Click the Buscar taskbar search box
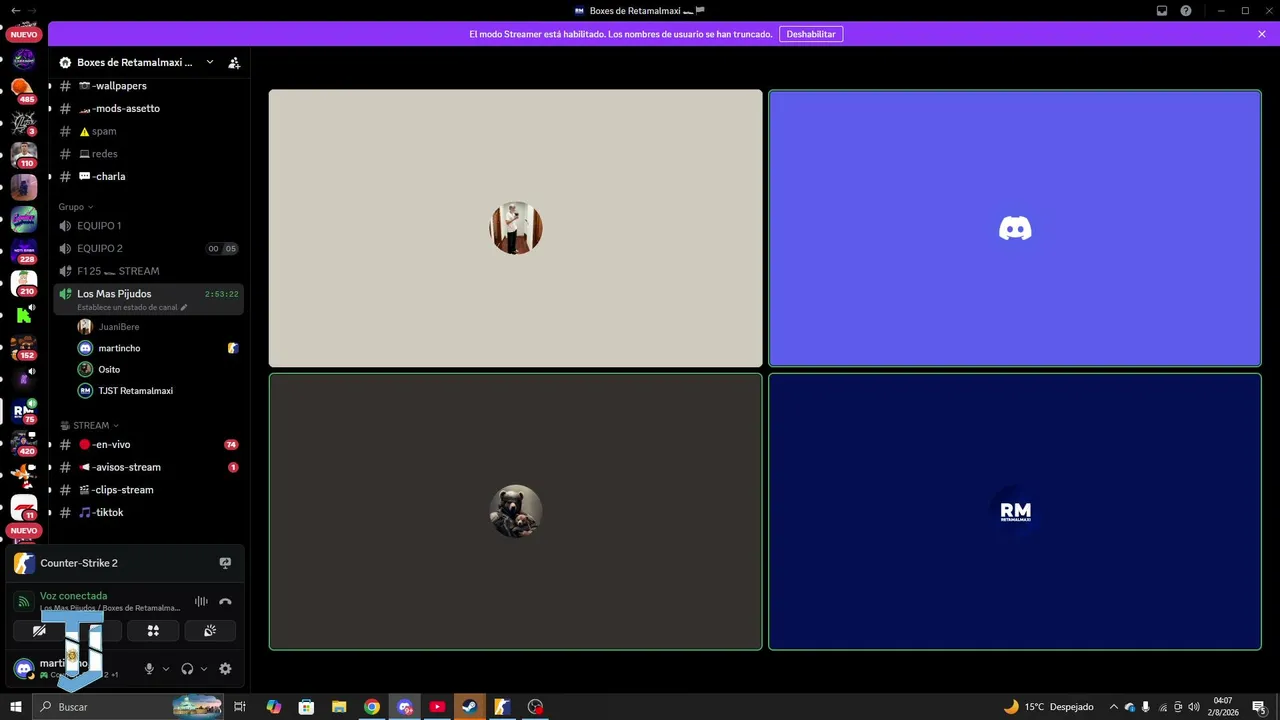The height and width of the screenshot is (720, 1280). 129,707
